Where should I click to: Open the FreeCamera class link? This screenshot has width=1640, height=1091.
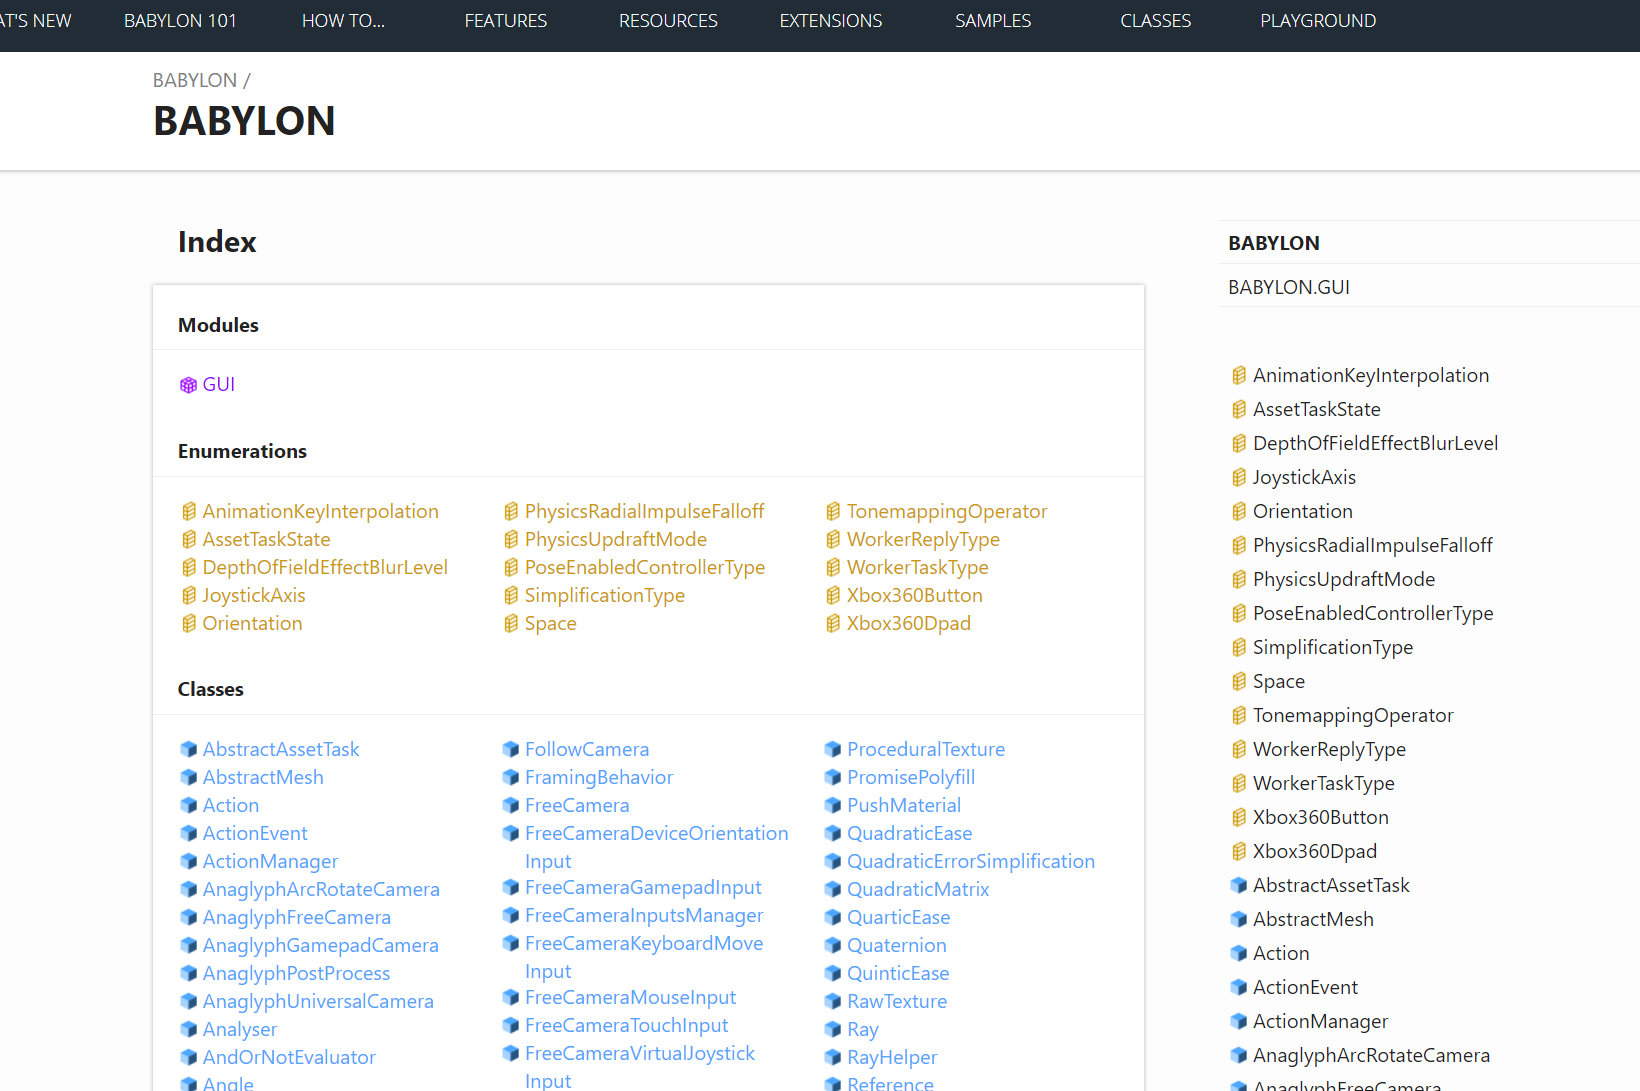coord(577,805)
